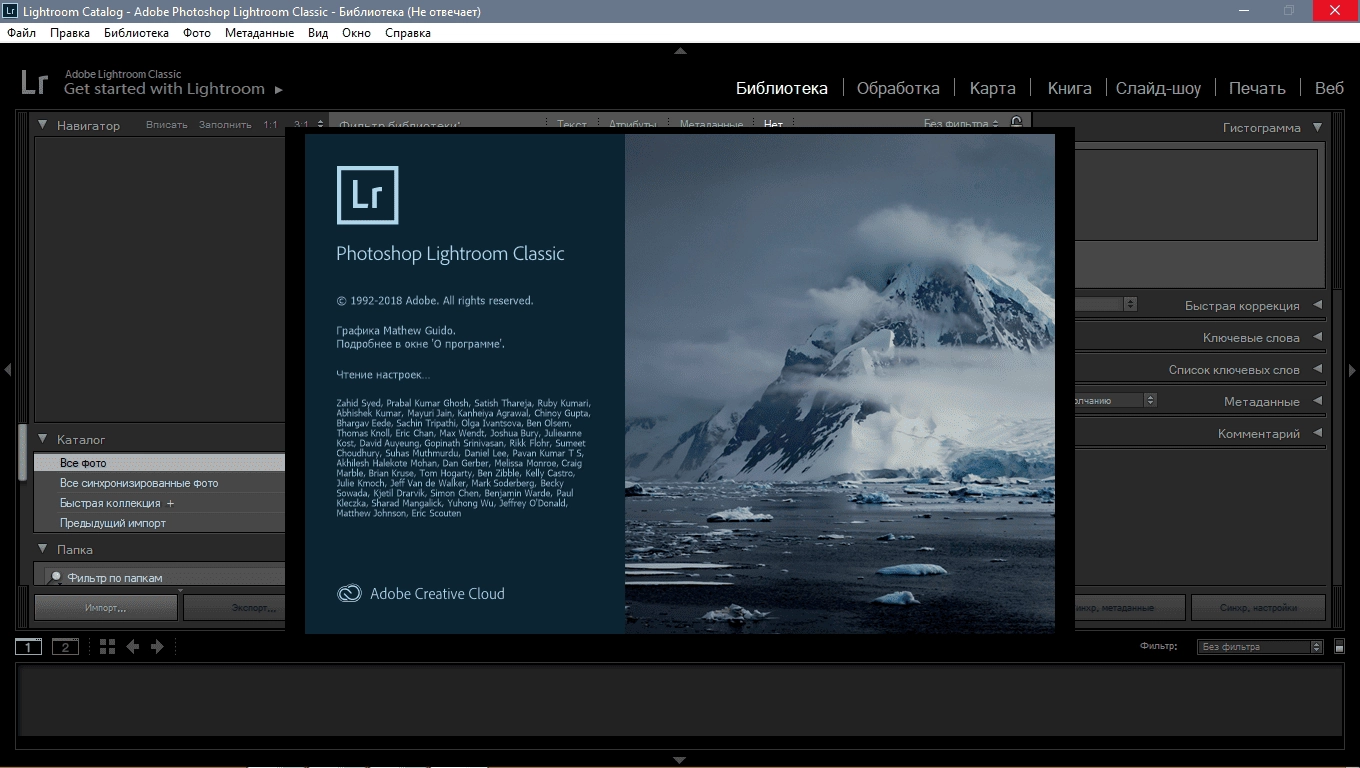The image size is (1360, 768).
Task: Hide the top panel with the top arrow
Action: pyautogui.click(x=680, y=50)
